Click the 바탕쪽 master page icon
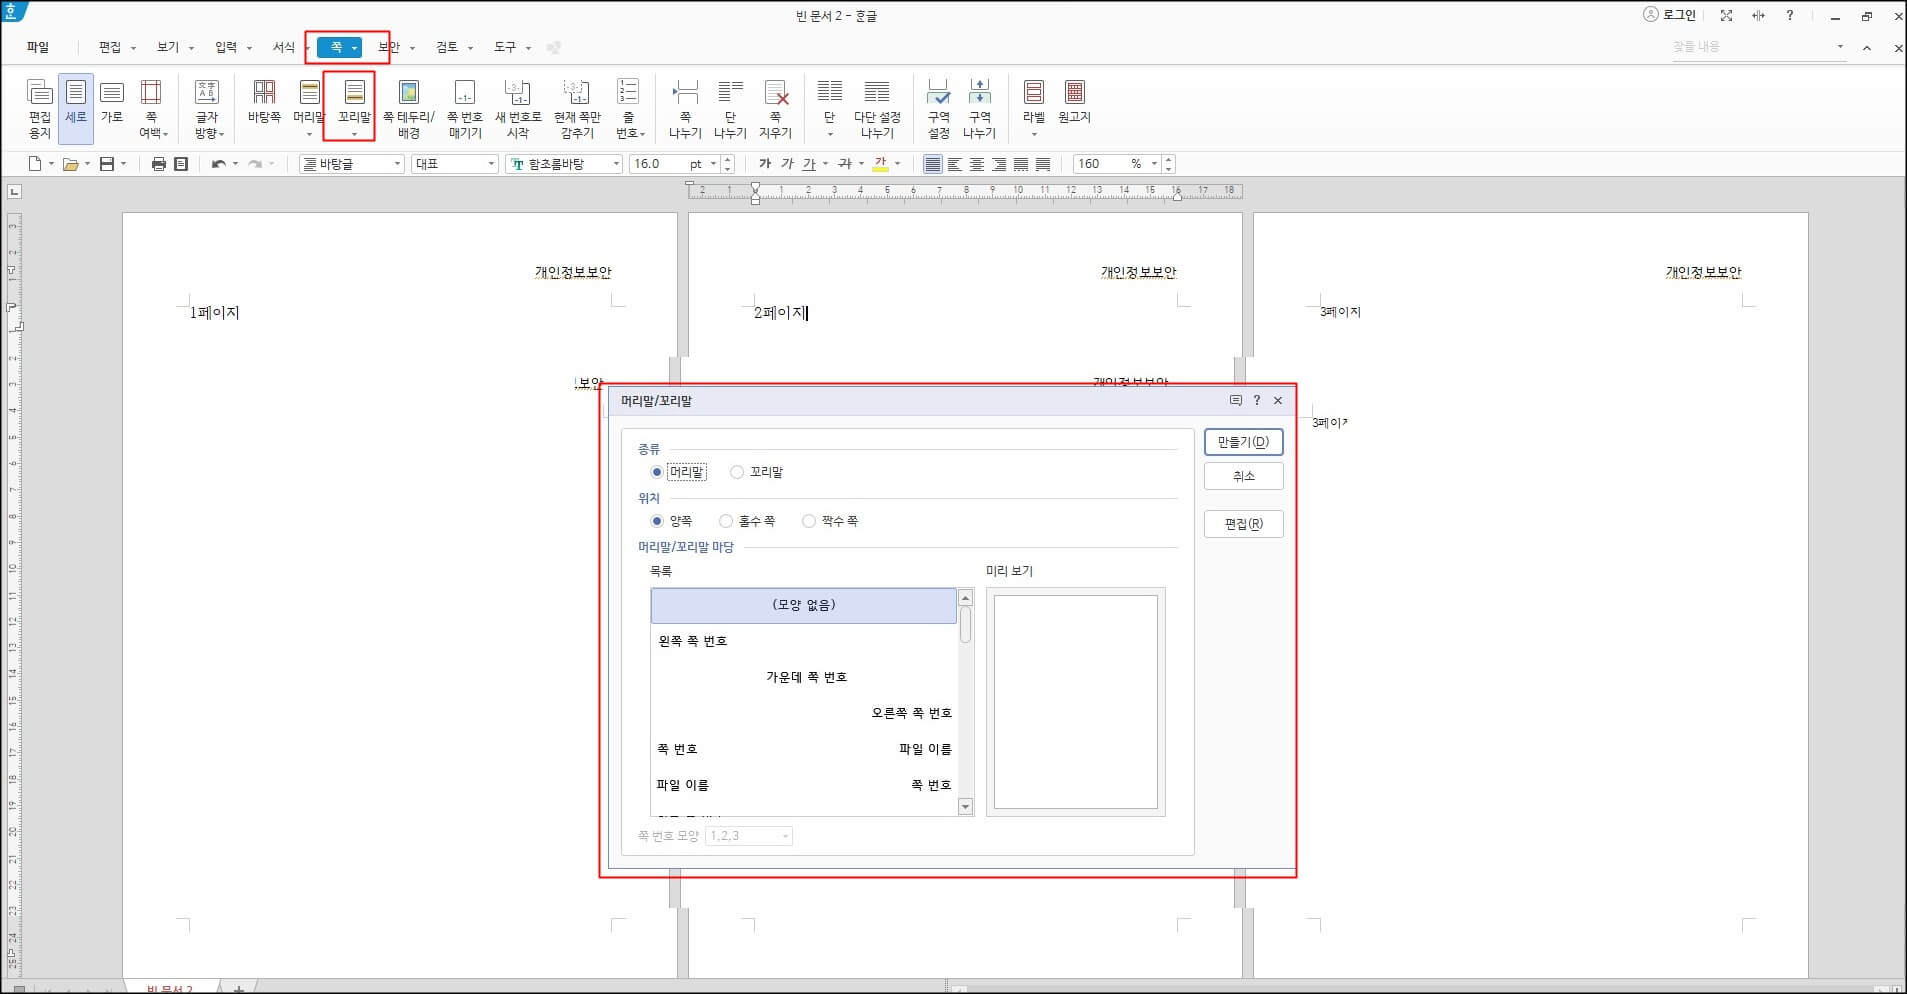This screenshot has width=1907, height=994. pos(264,102)
